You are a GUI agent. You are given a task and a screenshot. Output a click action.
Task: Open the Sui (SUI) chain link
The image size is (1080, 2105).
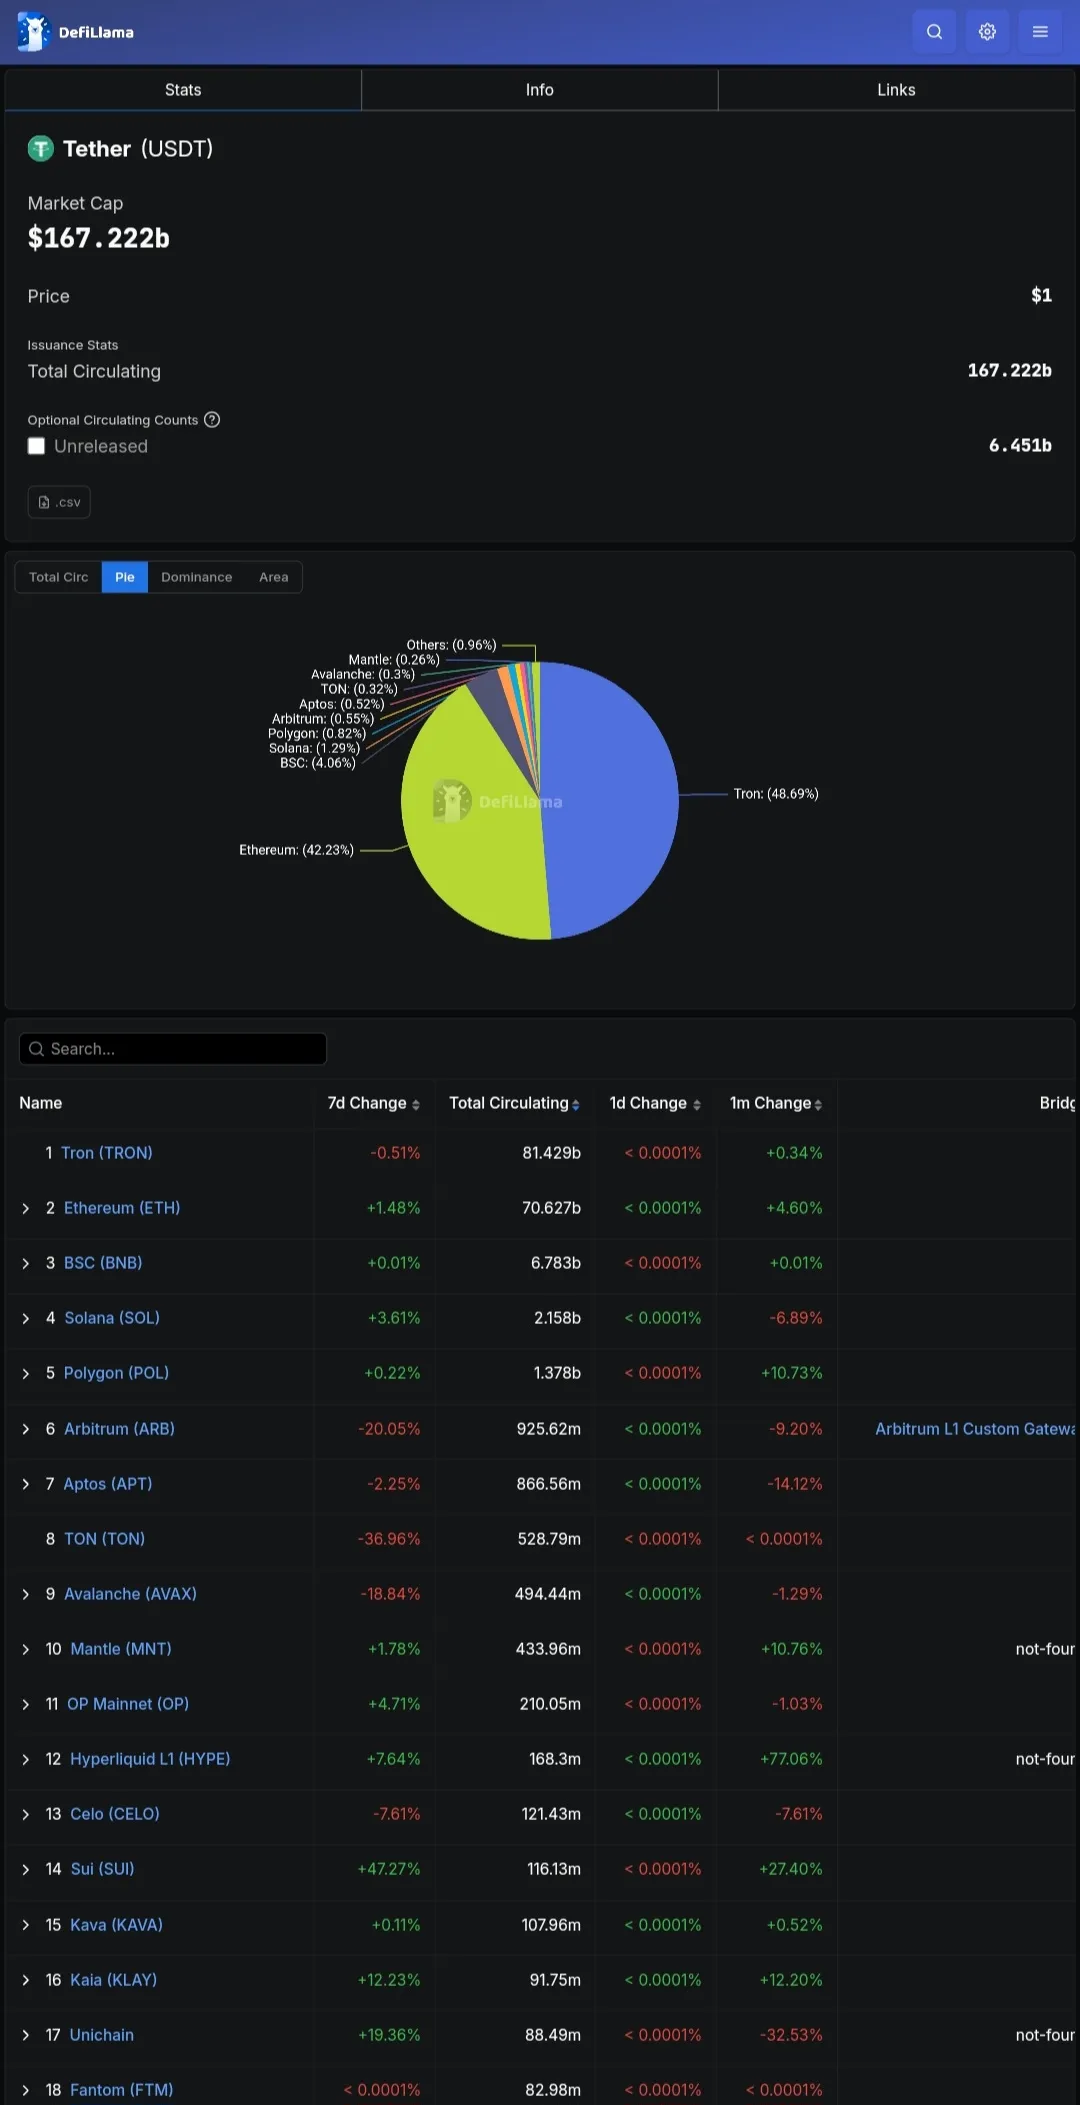point(103,1869)
